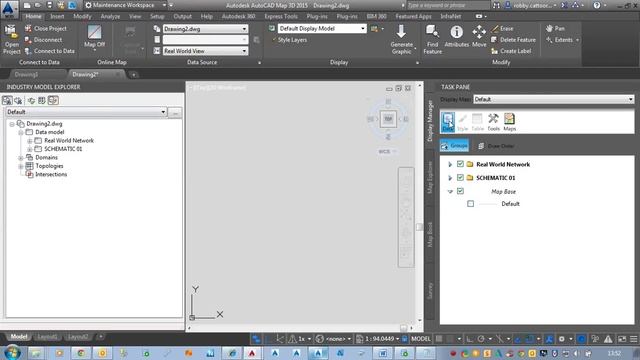Toggle the Map Base checkbox

(460, 191)
